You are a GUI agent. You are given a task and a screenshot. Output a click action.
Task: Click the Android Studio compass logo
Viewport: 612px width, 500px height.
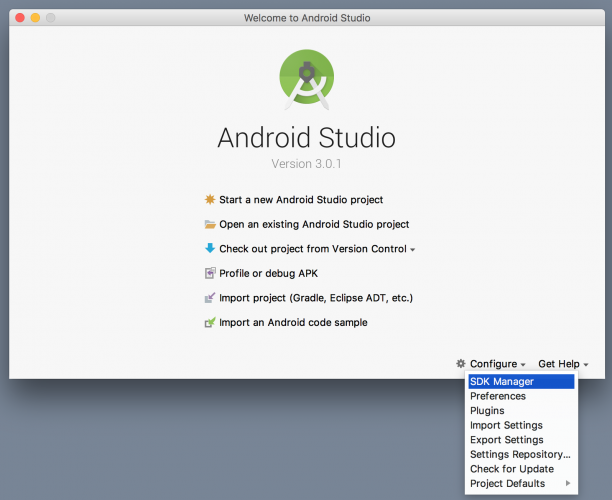(306, 78)
